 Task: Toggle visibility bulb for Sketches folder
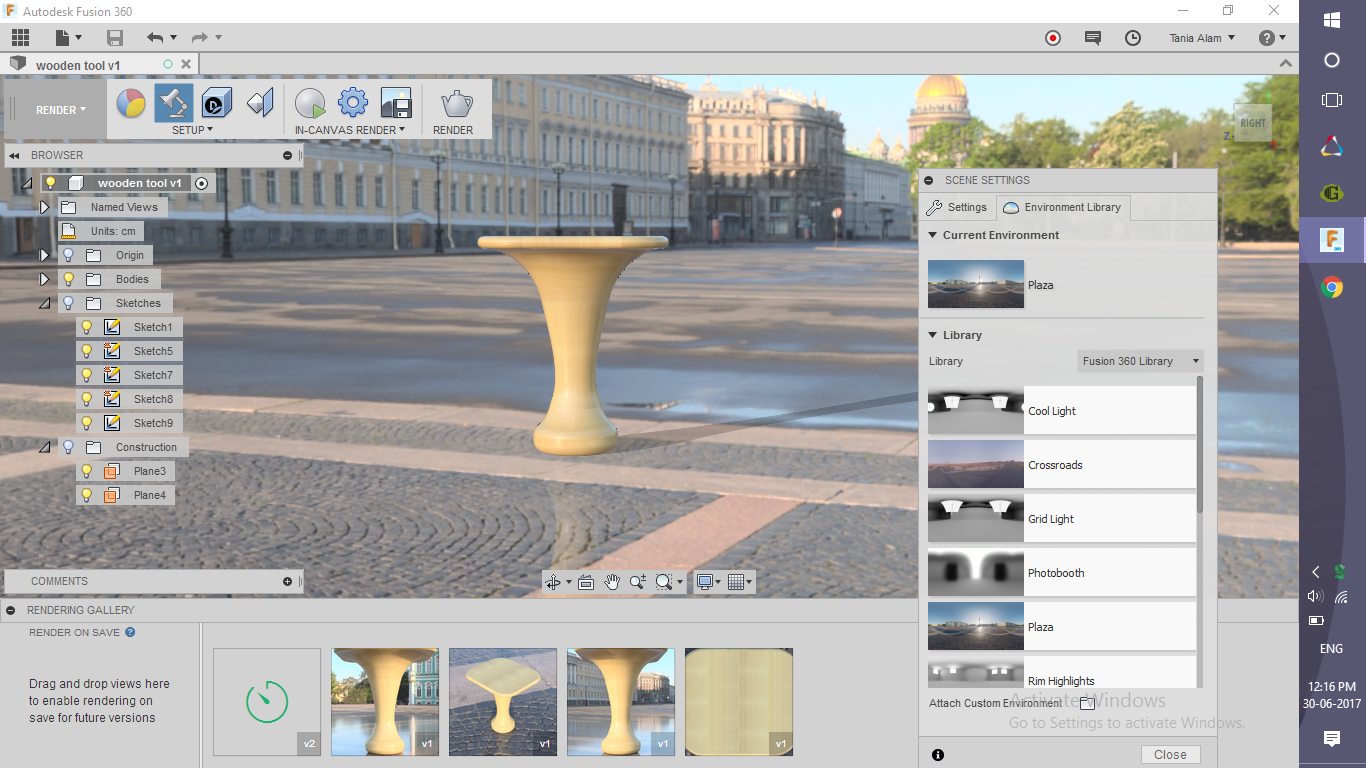point(69,303)
